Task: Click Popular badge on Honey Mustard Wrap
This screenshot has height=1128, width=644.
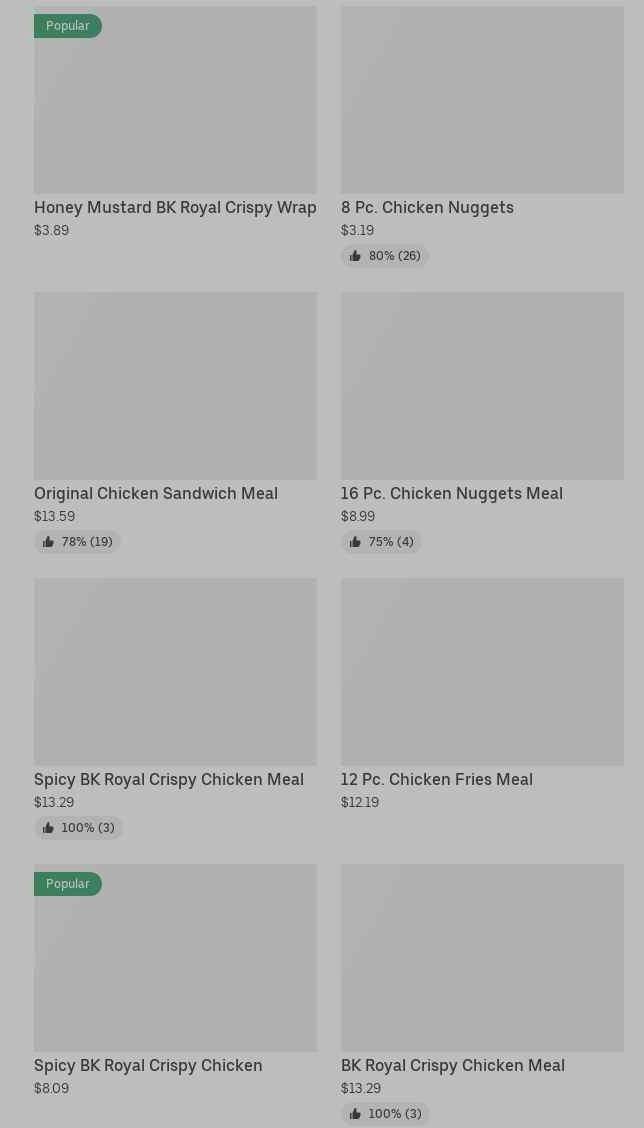Action: click(68, 26)
